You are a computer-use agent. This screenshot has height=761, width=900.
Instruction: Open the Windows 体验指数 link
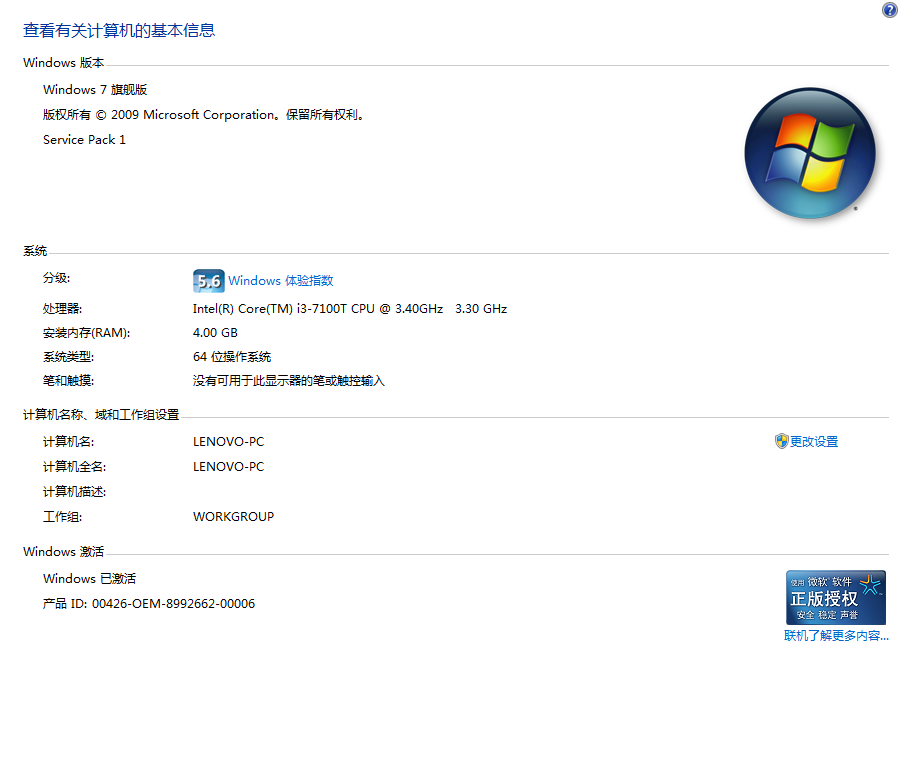[281, 281]
